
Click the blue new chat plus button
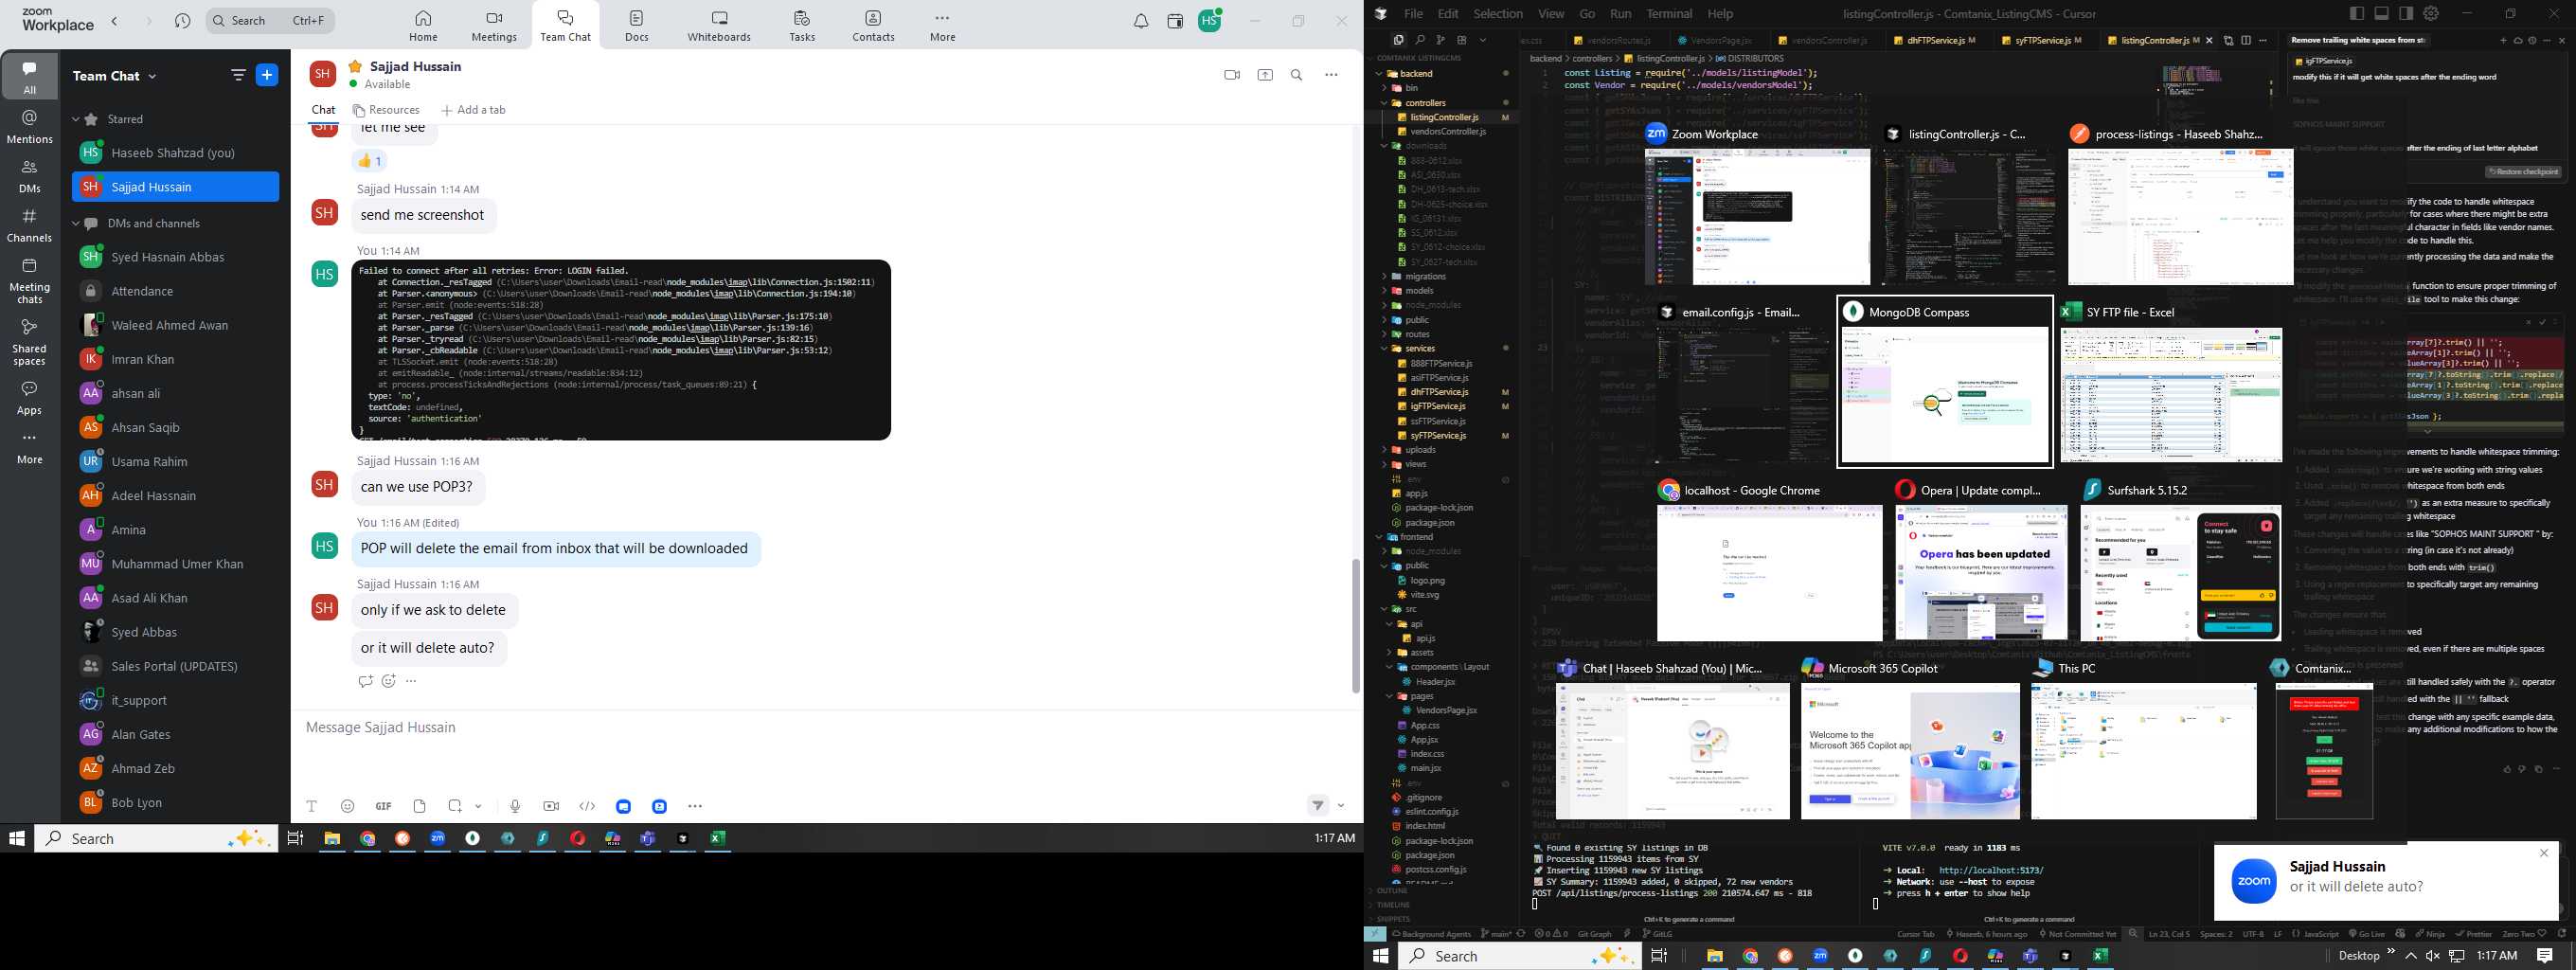267,75
